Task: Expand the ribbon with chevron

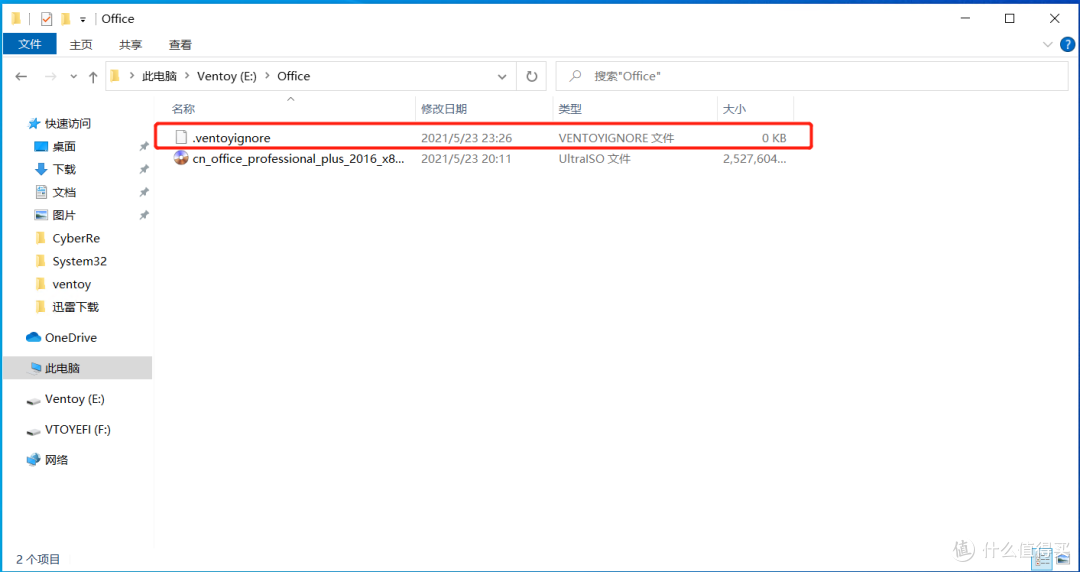Action: 1047,45
